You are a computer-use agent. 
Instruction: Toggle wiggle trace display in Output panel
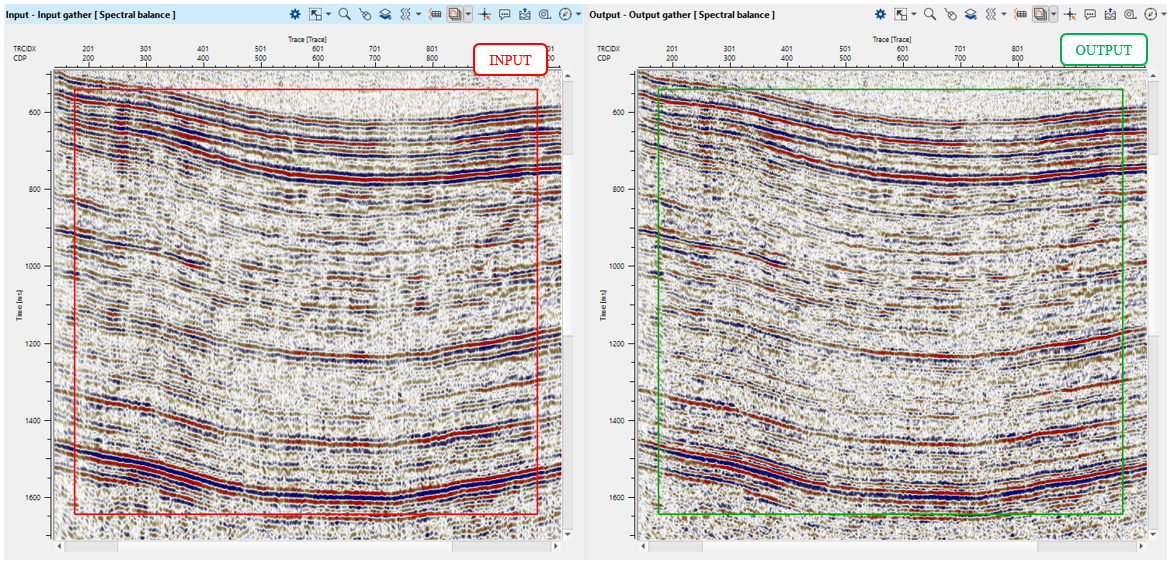[991, 15]
